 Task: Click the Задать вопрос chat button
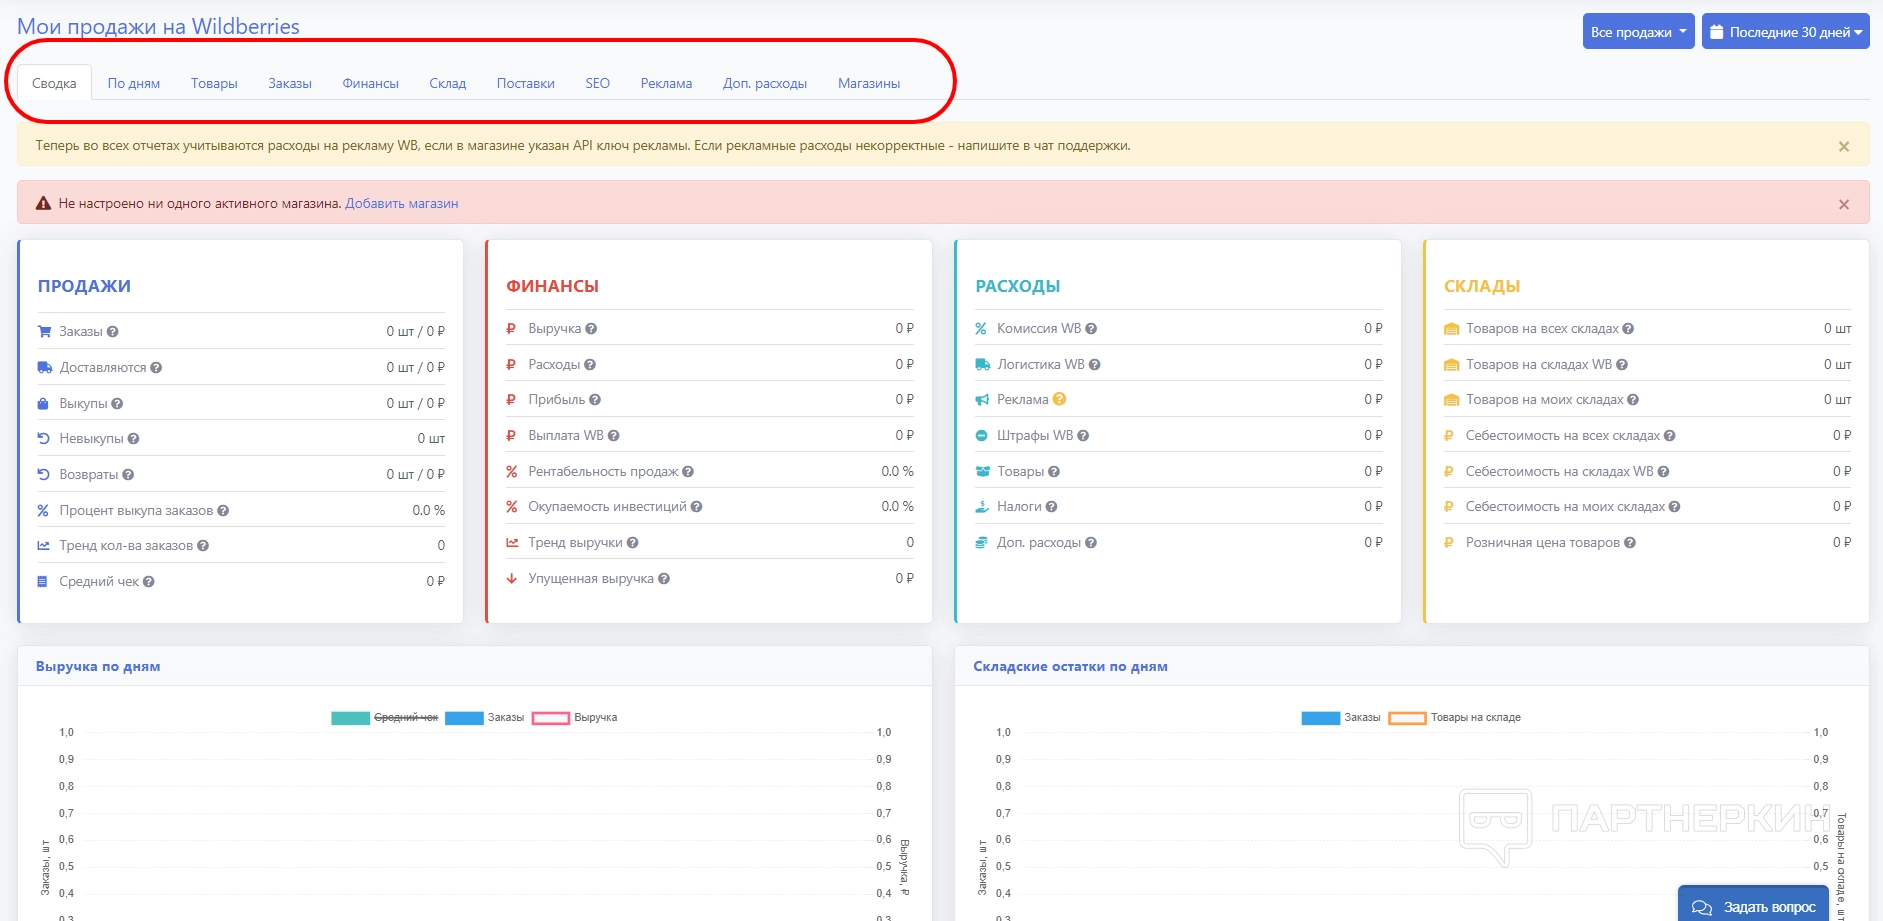coord(1753,906)
